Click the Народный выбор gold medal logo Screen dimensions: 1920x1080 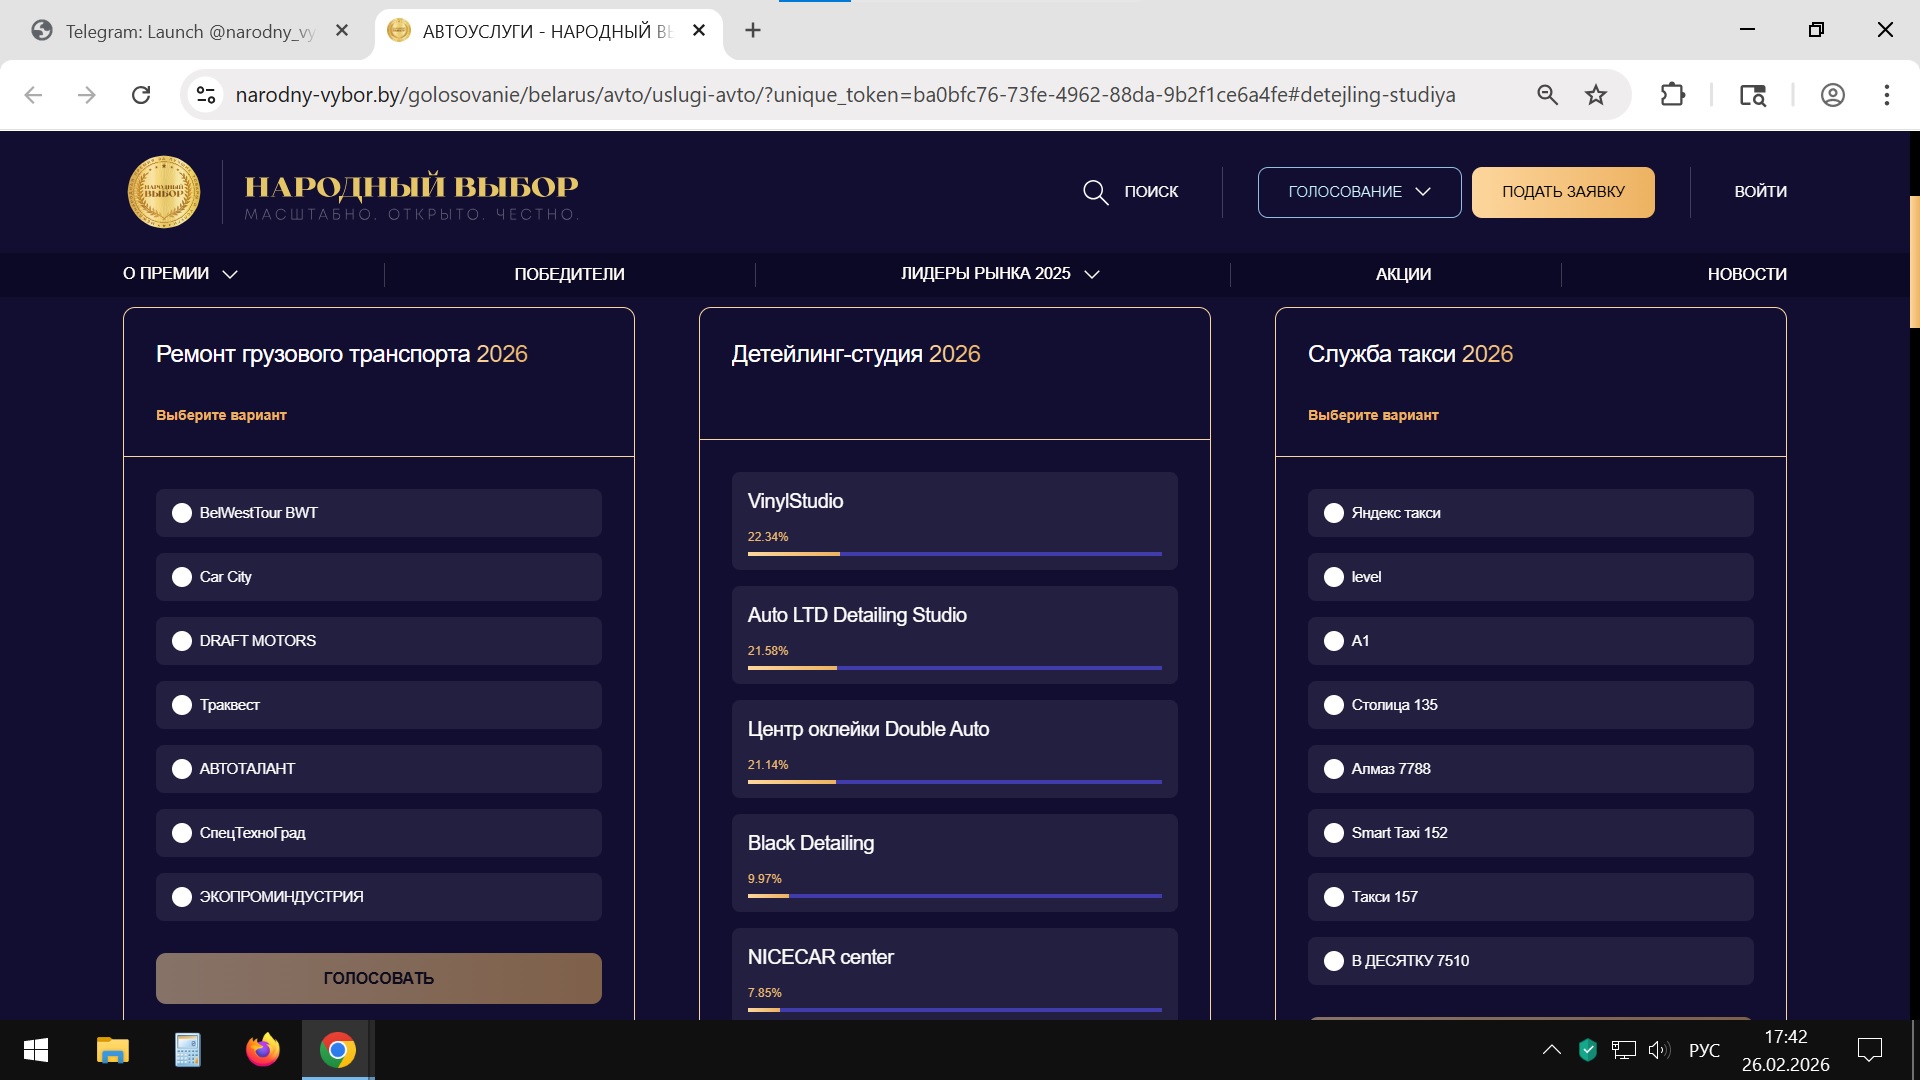[x=164, y=191]
